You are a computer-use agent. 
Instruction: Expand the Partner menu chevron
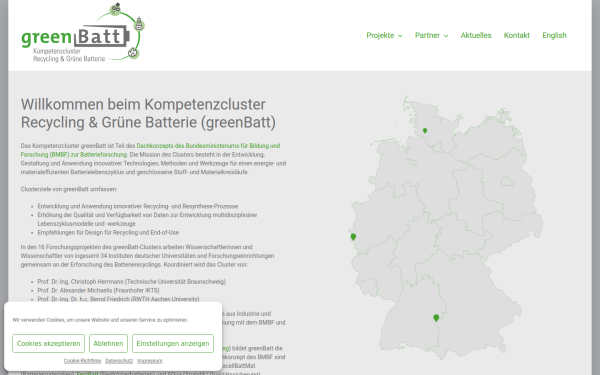click(446, 36)
